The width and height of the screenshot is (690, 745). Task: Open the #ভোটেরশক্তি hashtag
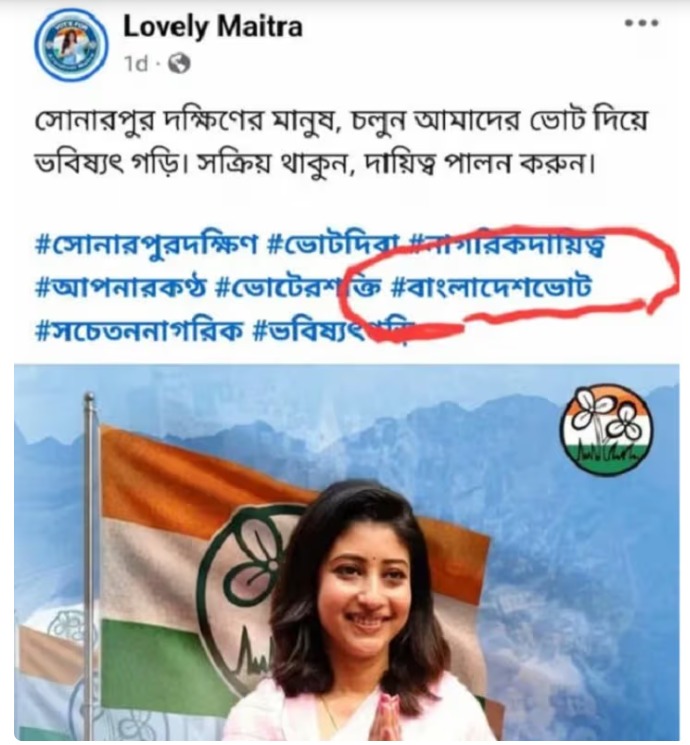point(298,287)
